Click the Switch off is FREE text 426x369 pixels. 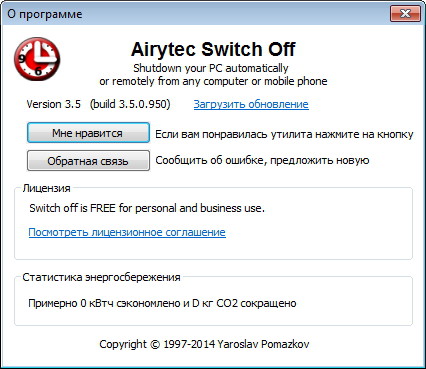pyautogui.click(x=147, y=208)
